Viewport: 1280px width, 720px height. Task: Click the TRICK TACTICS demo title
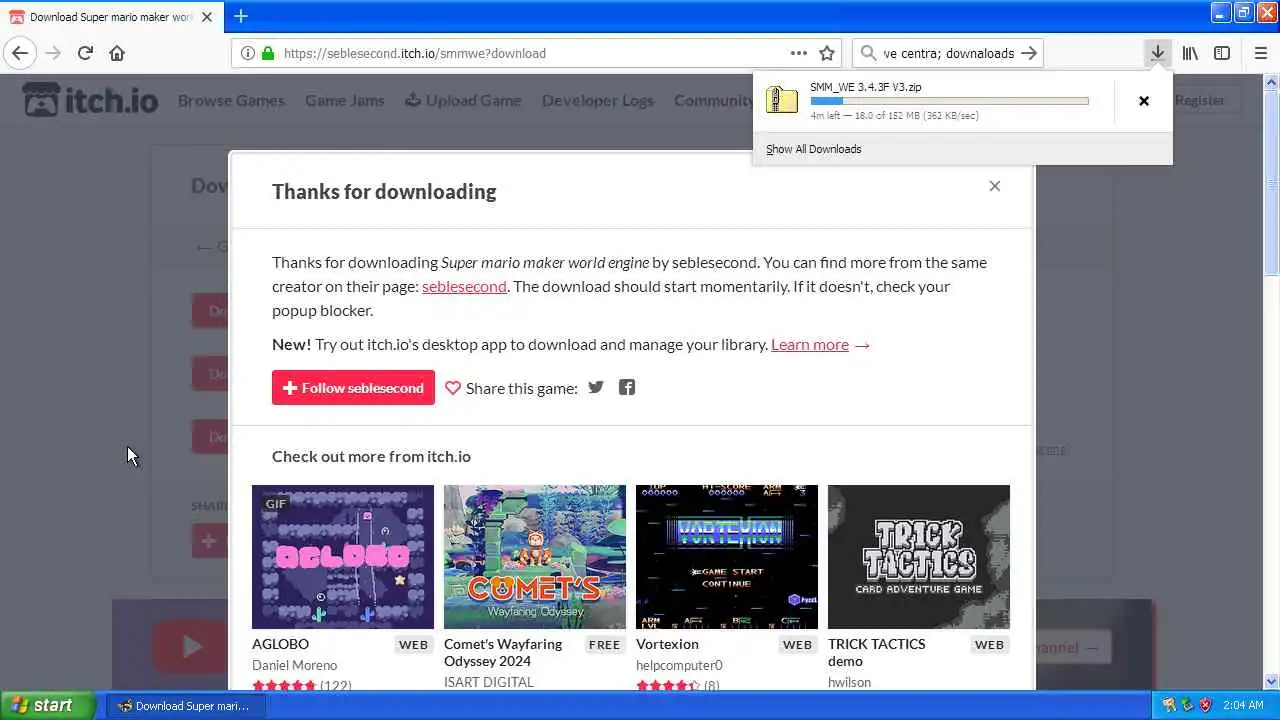point(877,652)
